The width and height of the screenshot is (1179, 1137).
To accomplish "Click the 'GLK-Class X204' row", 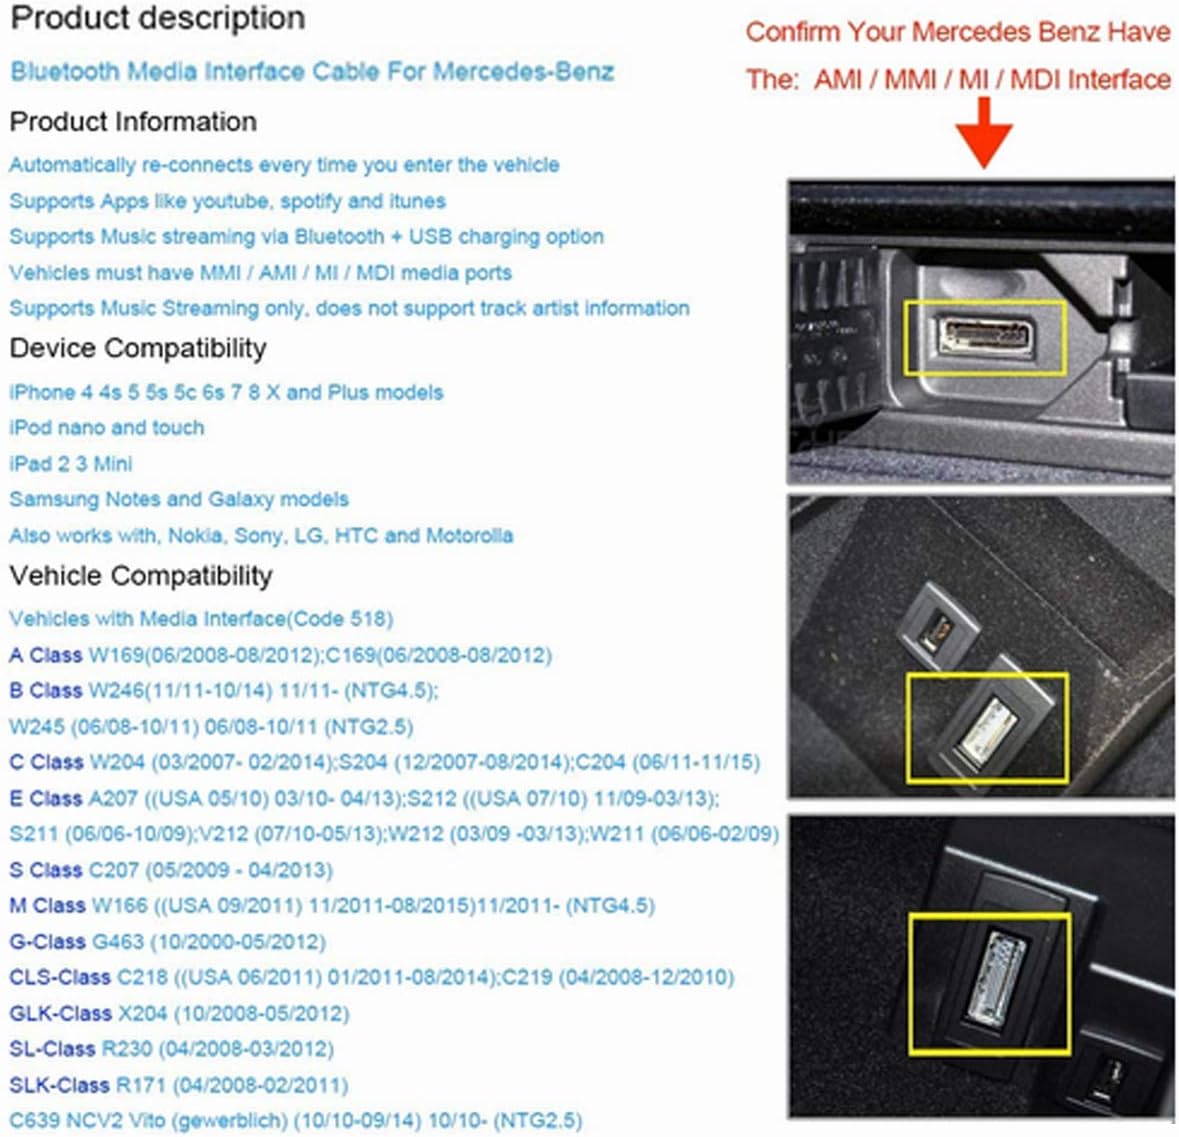I will (x=179, y=1014).
